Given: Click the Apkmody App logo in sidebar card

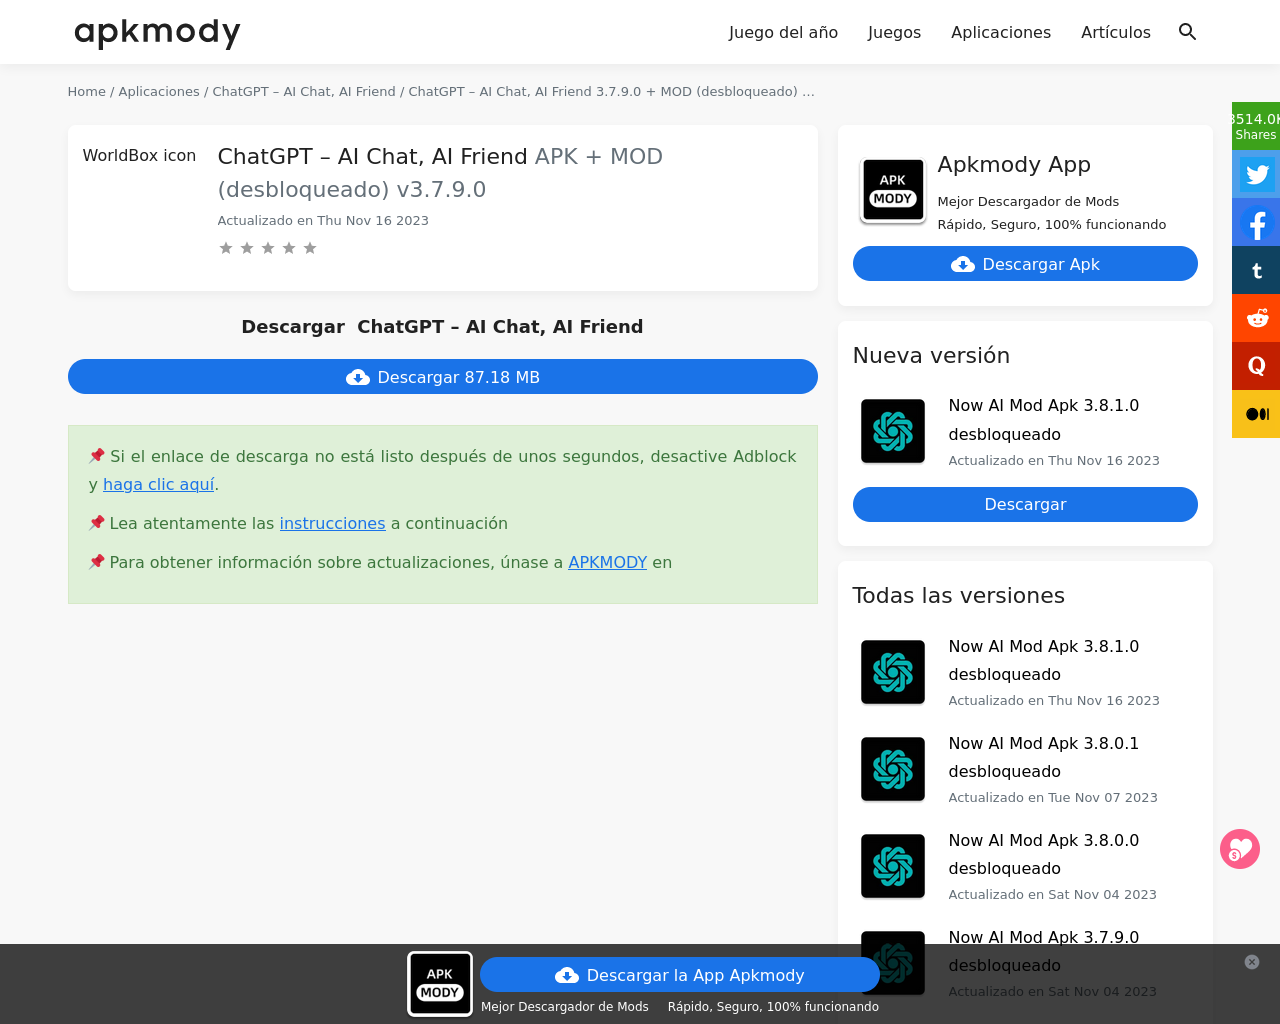Looking at the screenshot, I should tap(893, 190).
